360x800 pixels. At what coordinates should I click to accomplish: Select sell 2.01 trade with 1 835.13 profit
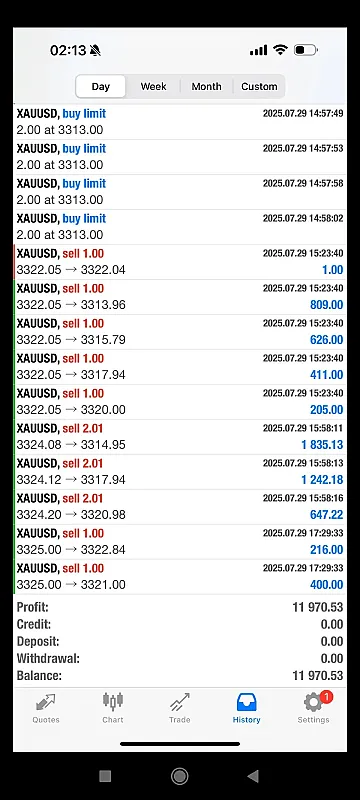coord(180,437)
